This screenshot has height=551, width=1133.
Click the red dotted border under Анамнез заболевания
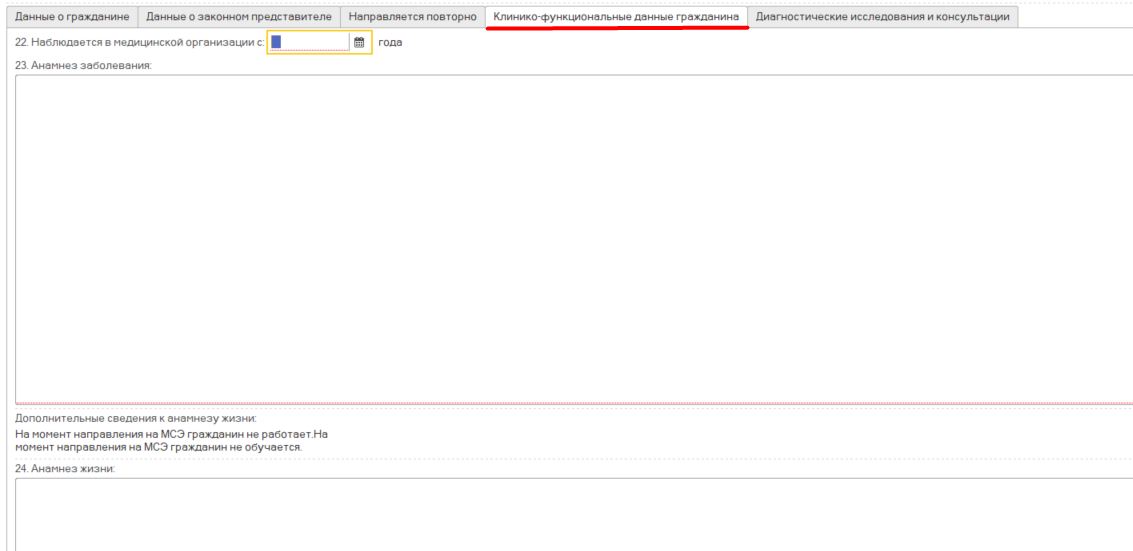coord(570,404)
